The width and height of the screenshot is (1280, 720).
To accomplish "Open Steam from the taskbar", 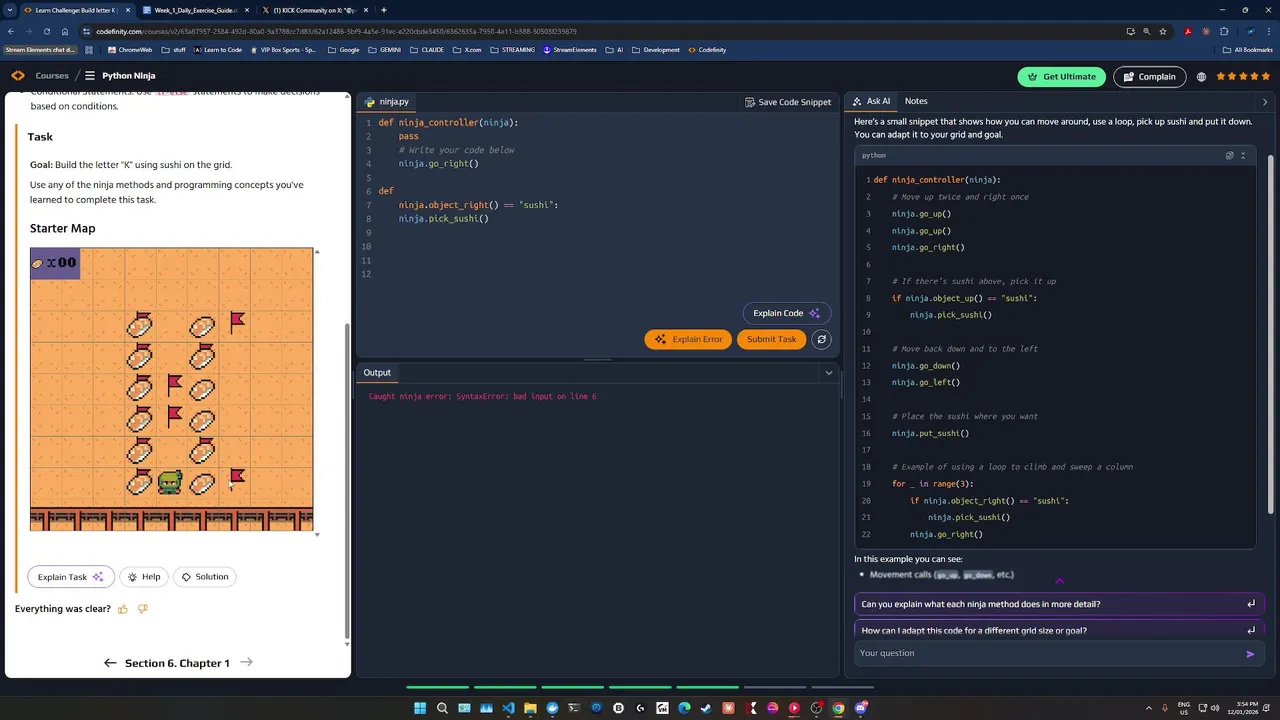I will 706,708.
